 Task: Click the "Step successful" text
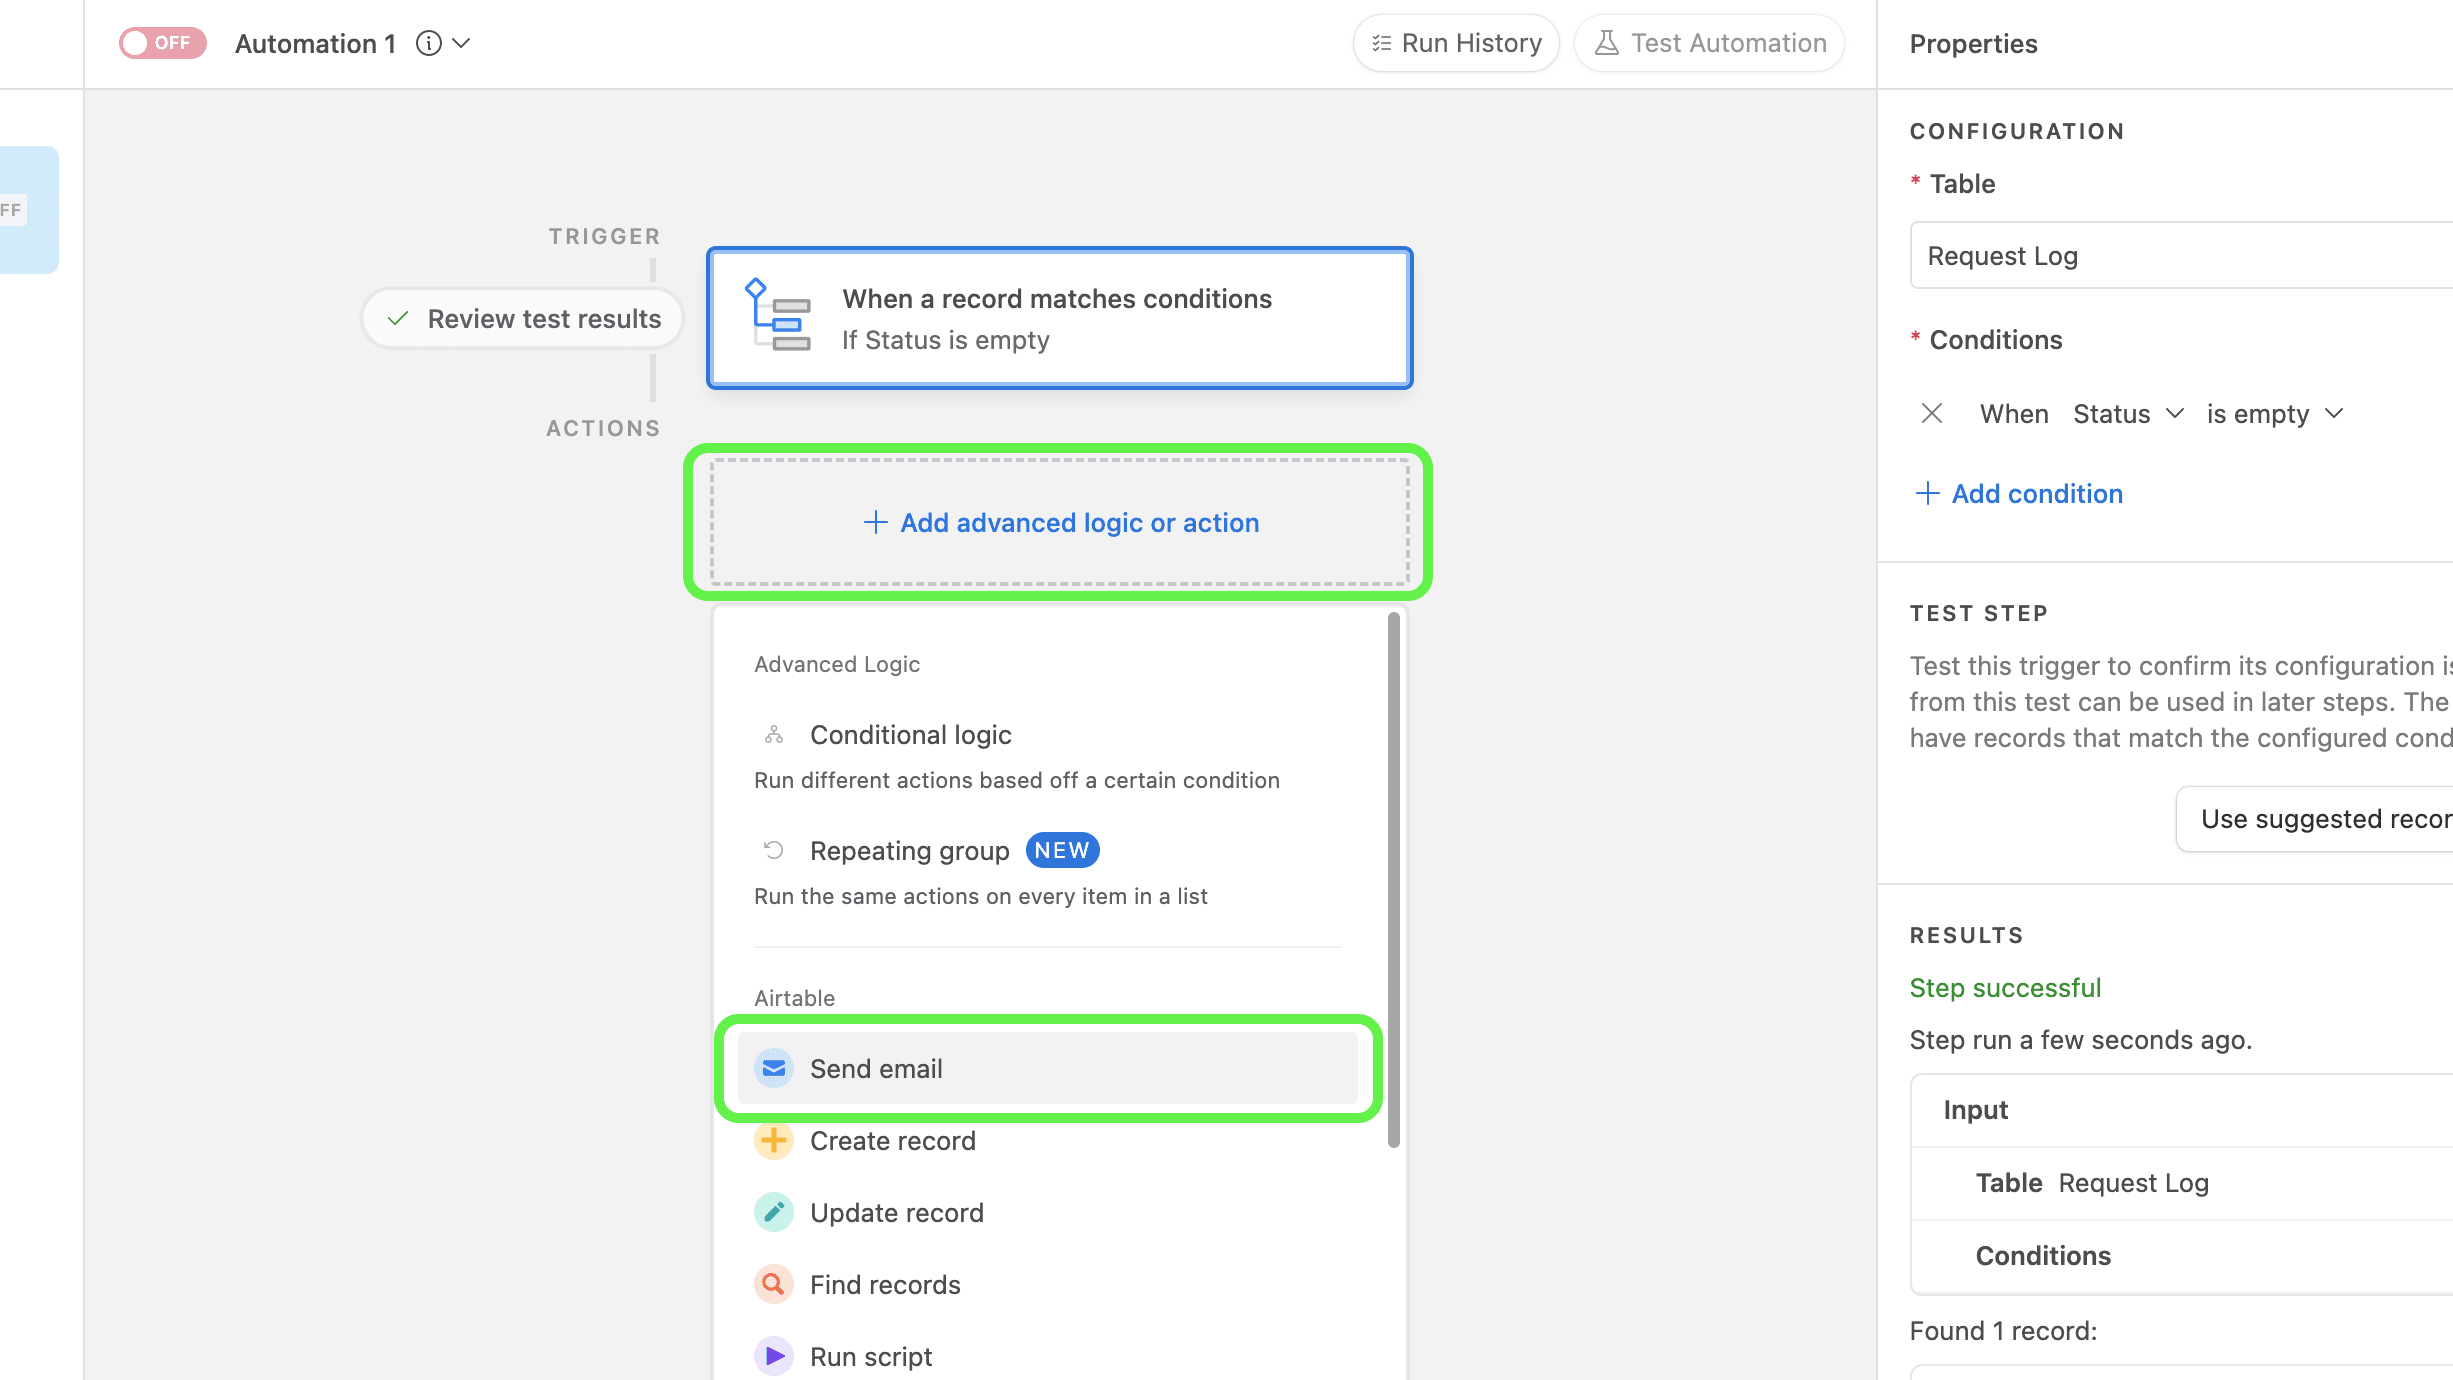click(2005, 988)
